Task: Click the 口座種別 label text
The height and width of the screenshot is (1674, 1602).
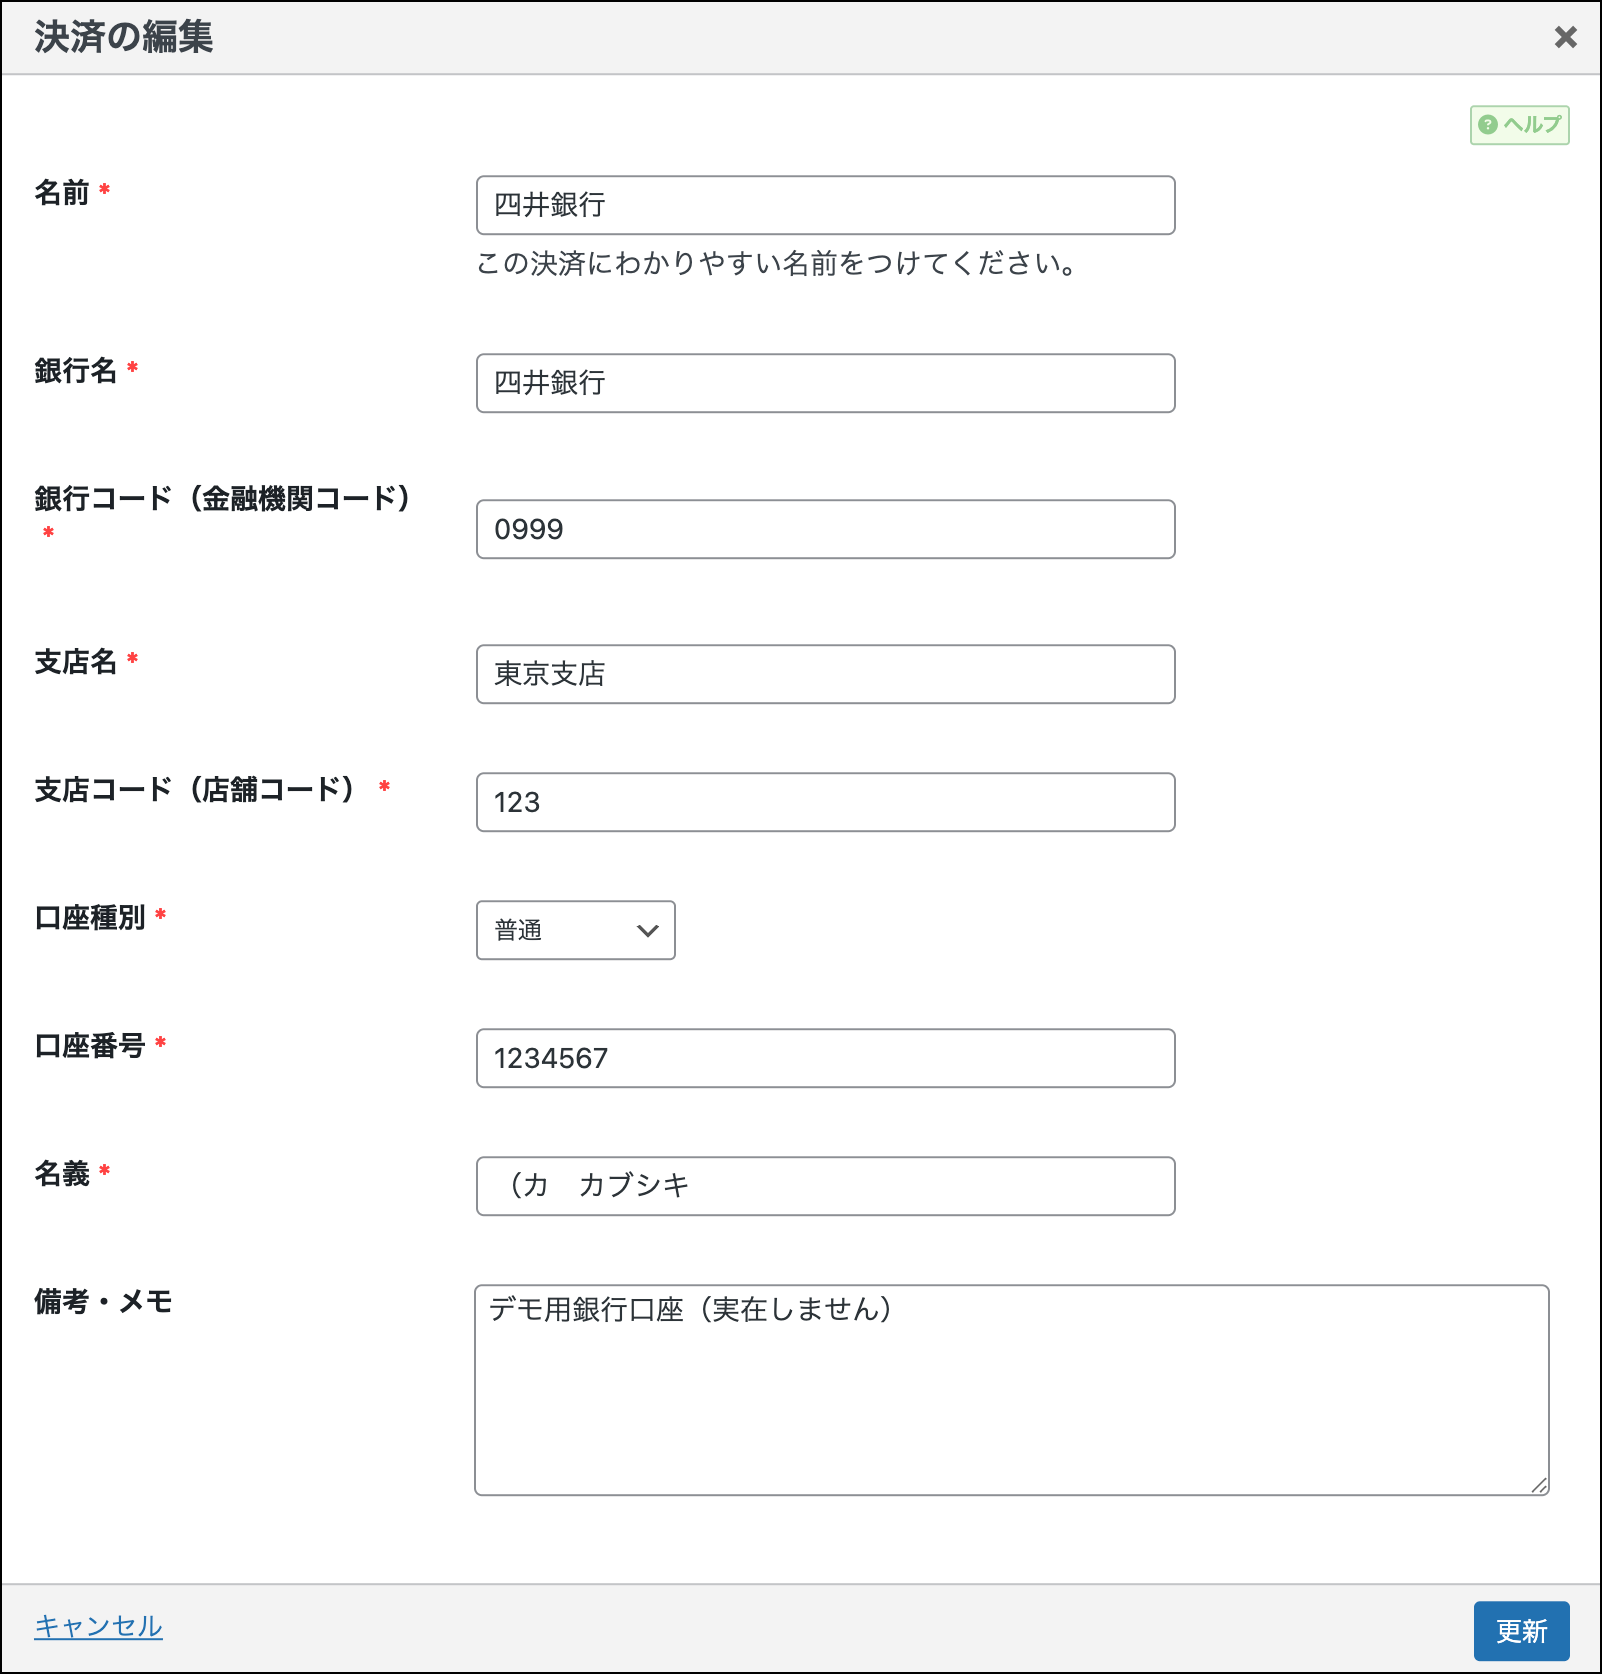Action: 90,917
